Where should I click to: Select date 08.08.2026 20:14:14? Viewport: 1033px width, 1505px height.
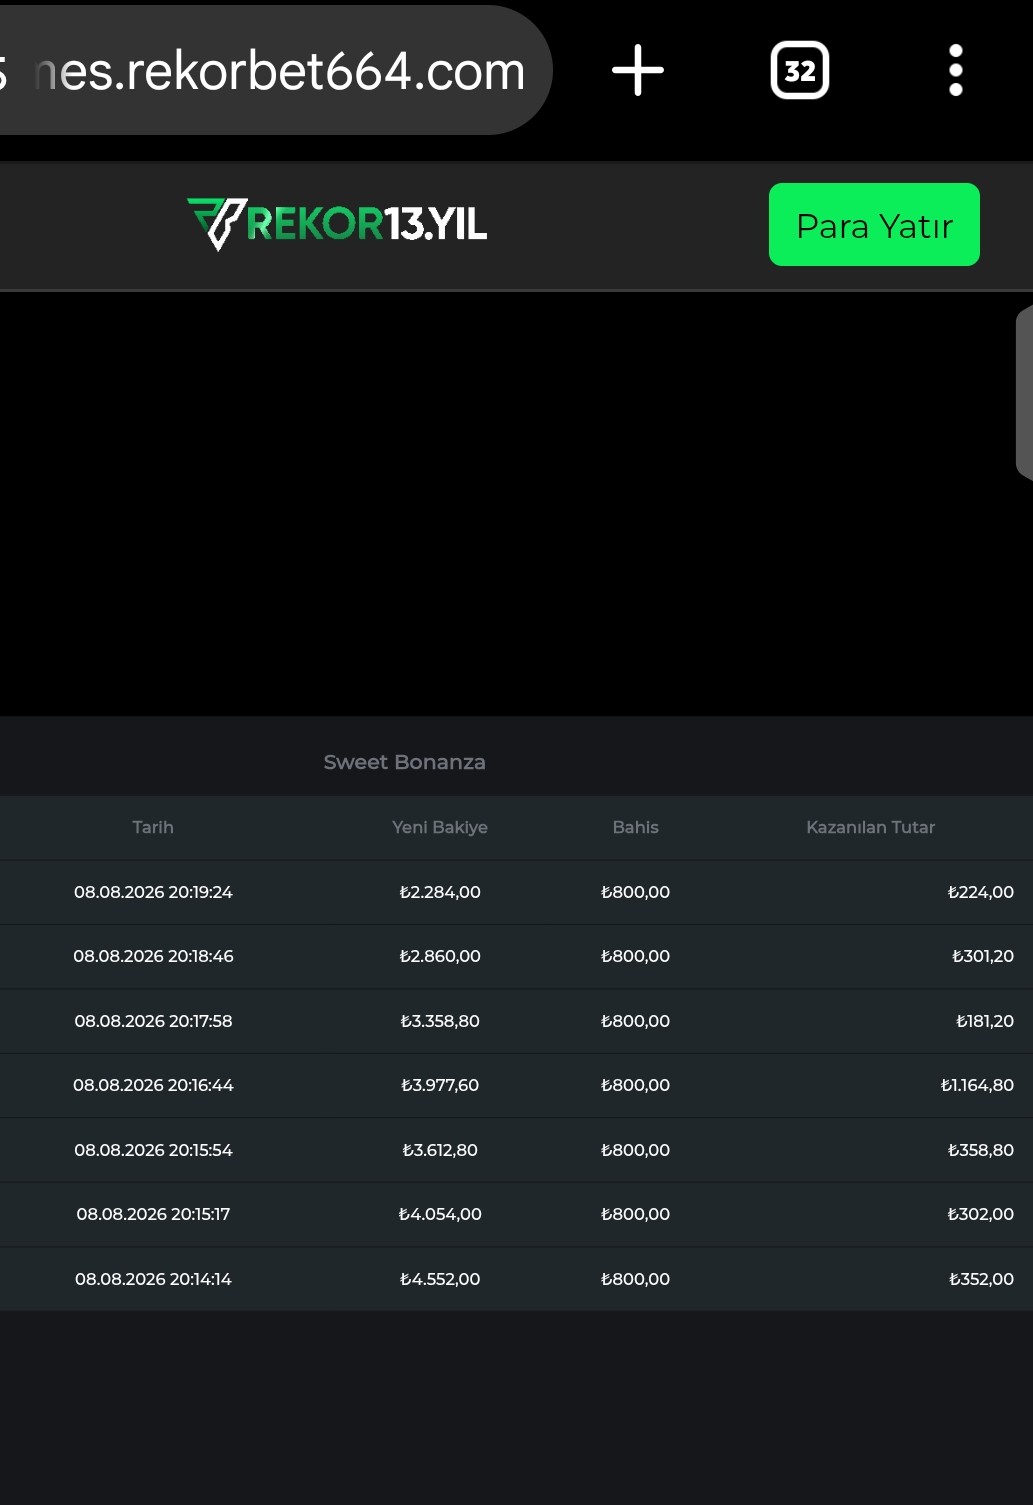pyautogui.click(x=153, y=1279)
